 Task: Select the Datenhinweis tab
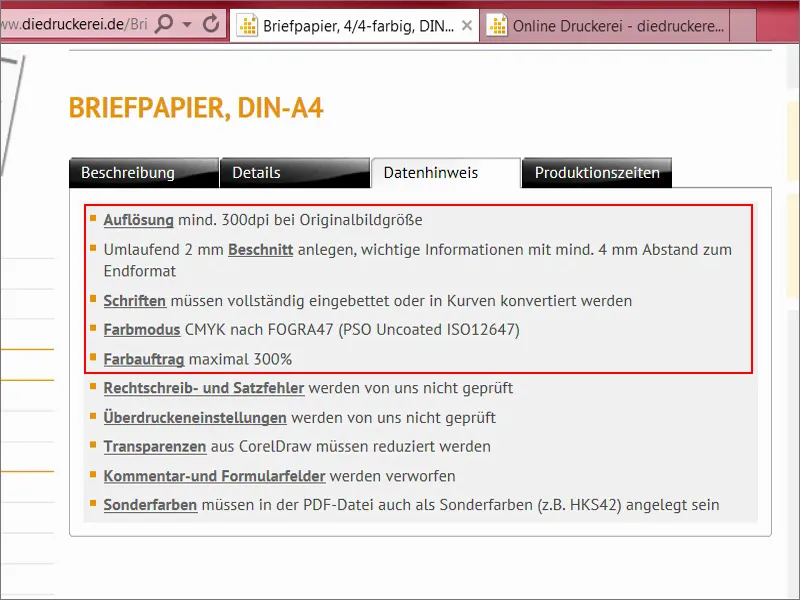(445, 173)
